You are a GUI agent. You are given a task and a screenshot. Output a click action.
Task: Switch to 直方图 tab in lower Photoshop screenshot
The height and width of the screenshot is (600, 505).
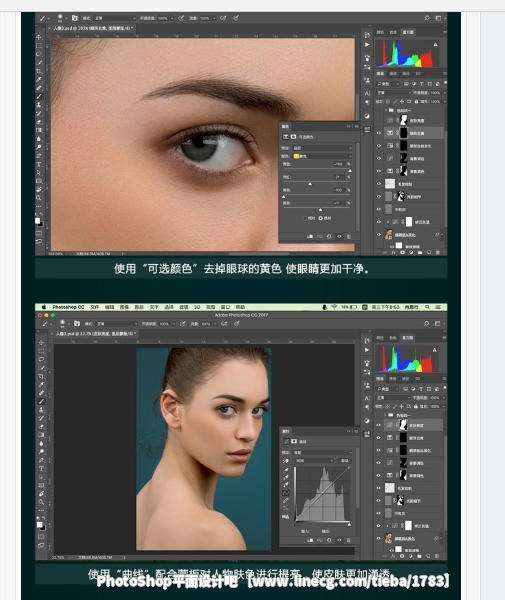408,338
